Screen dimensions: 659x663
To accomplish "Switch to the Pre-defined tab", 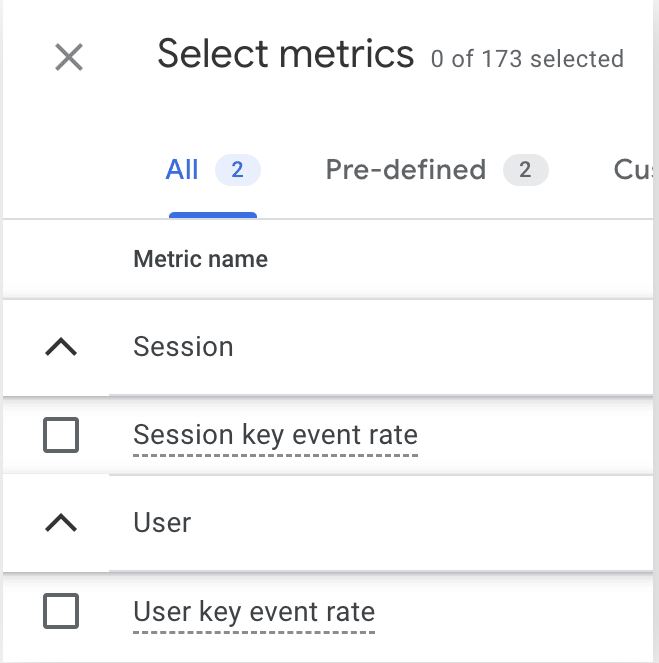I will point(437,170).
